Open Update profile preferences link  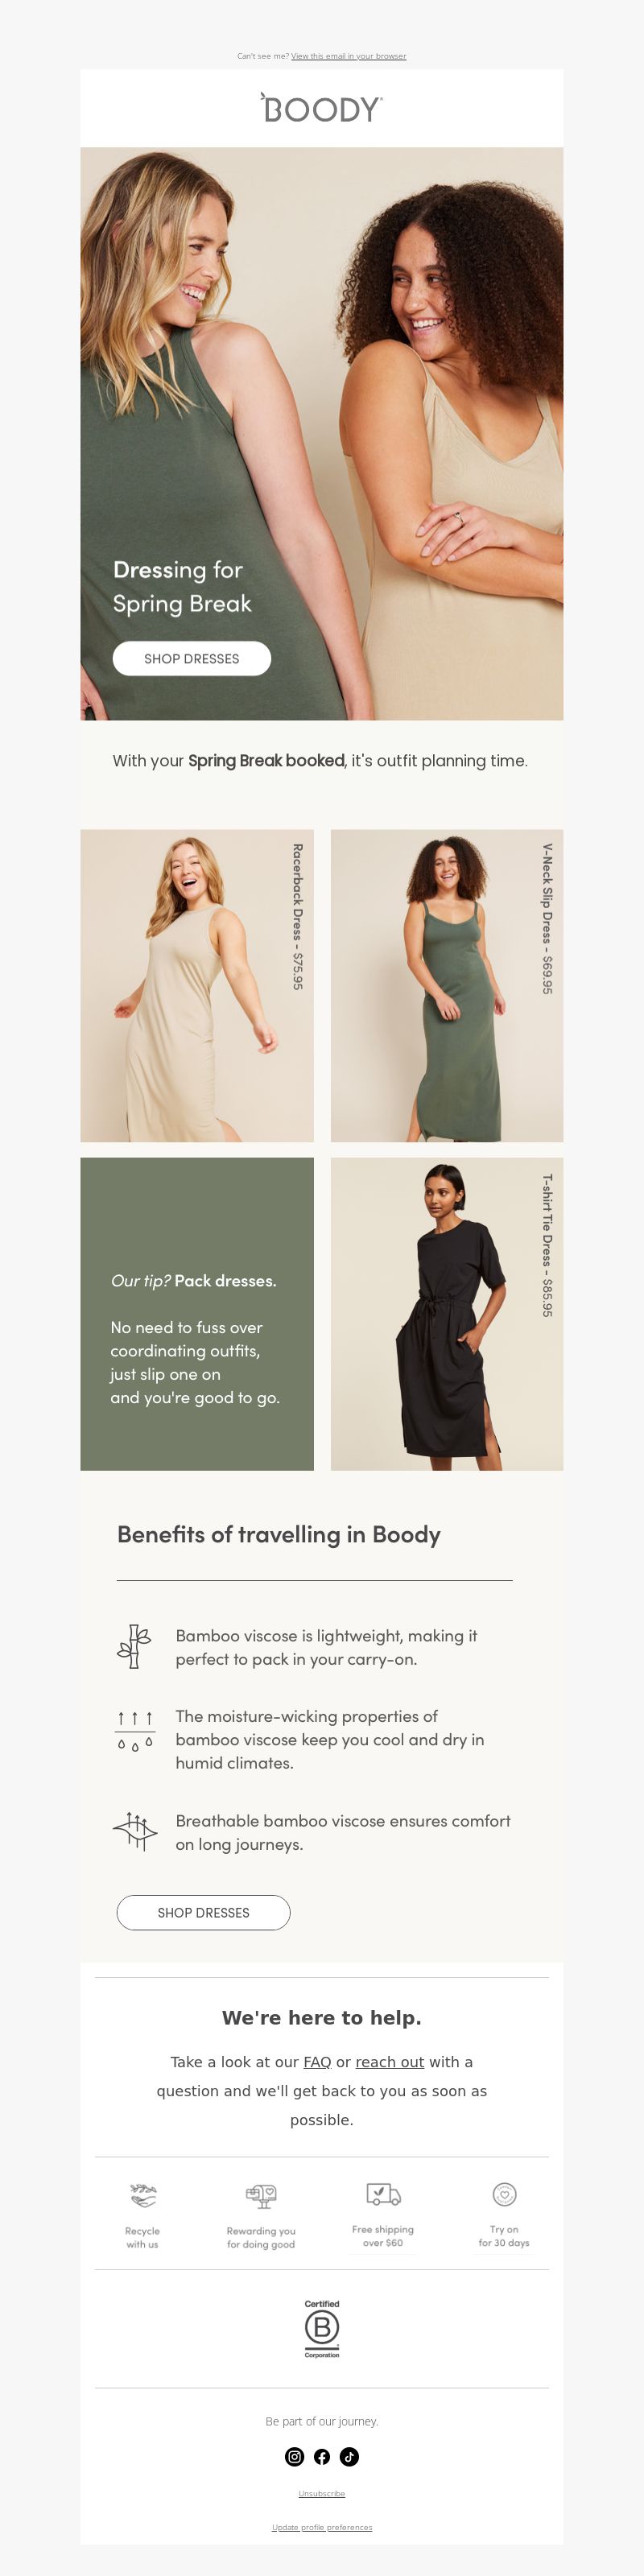322,2527
